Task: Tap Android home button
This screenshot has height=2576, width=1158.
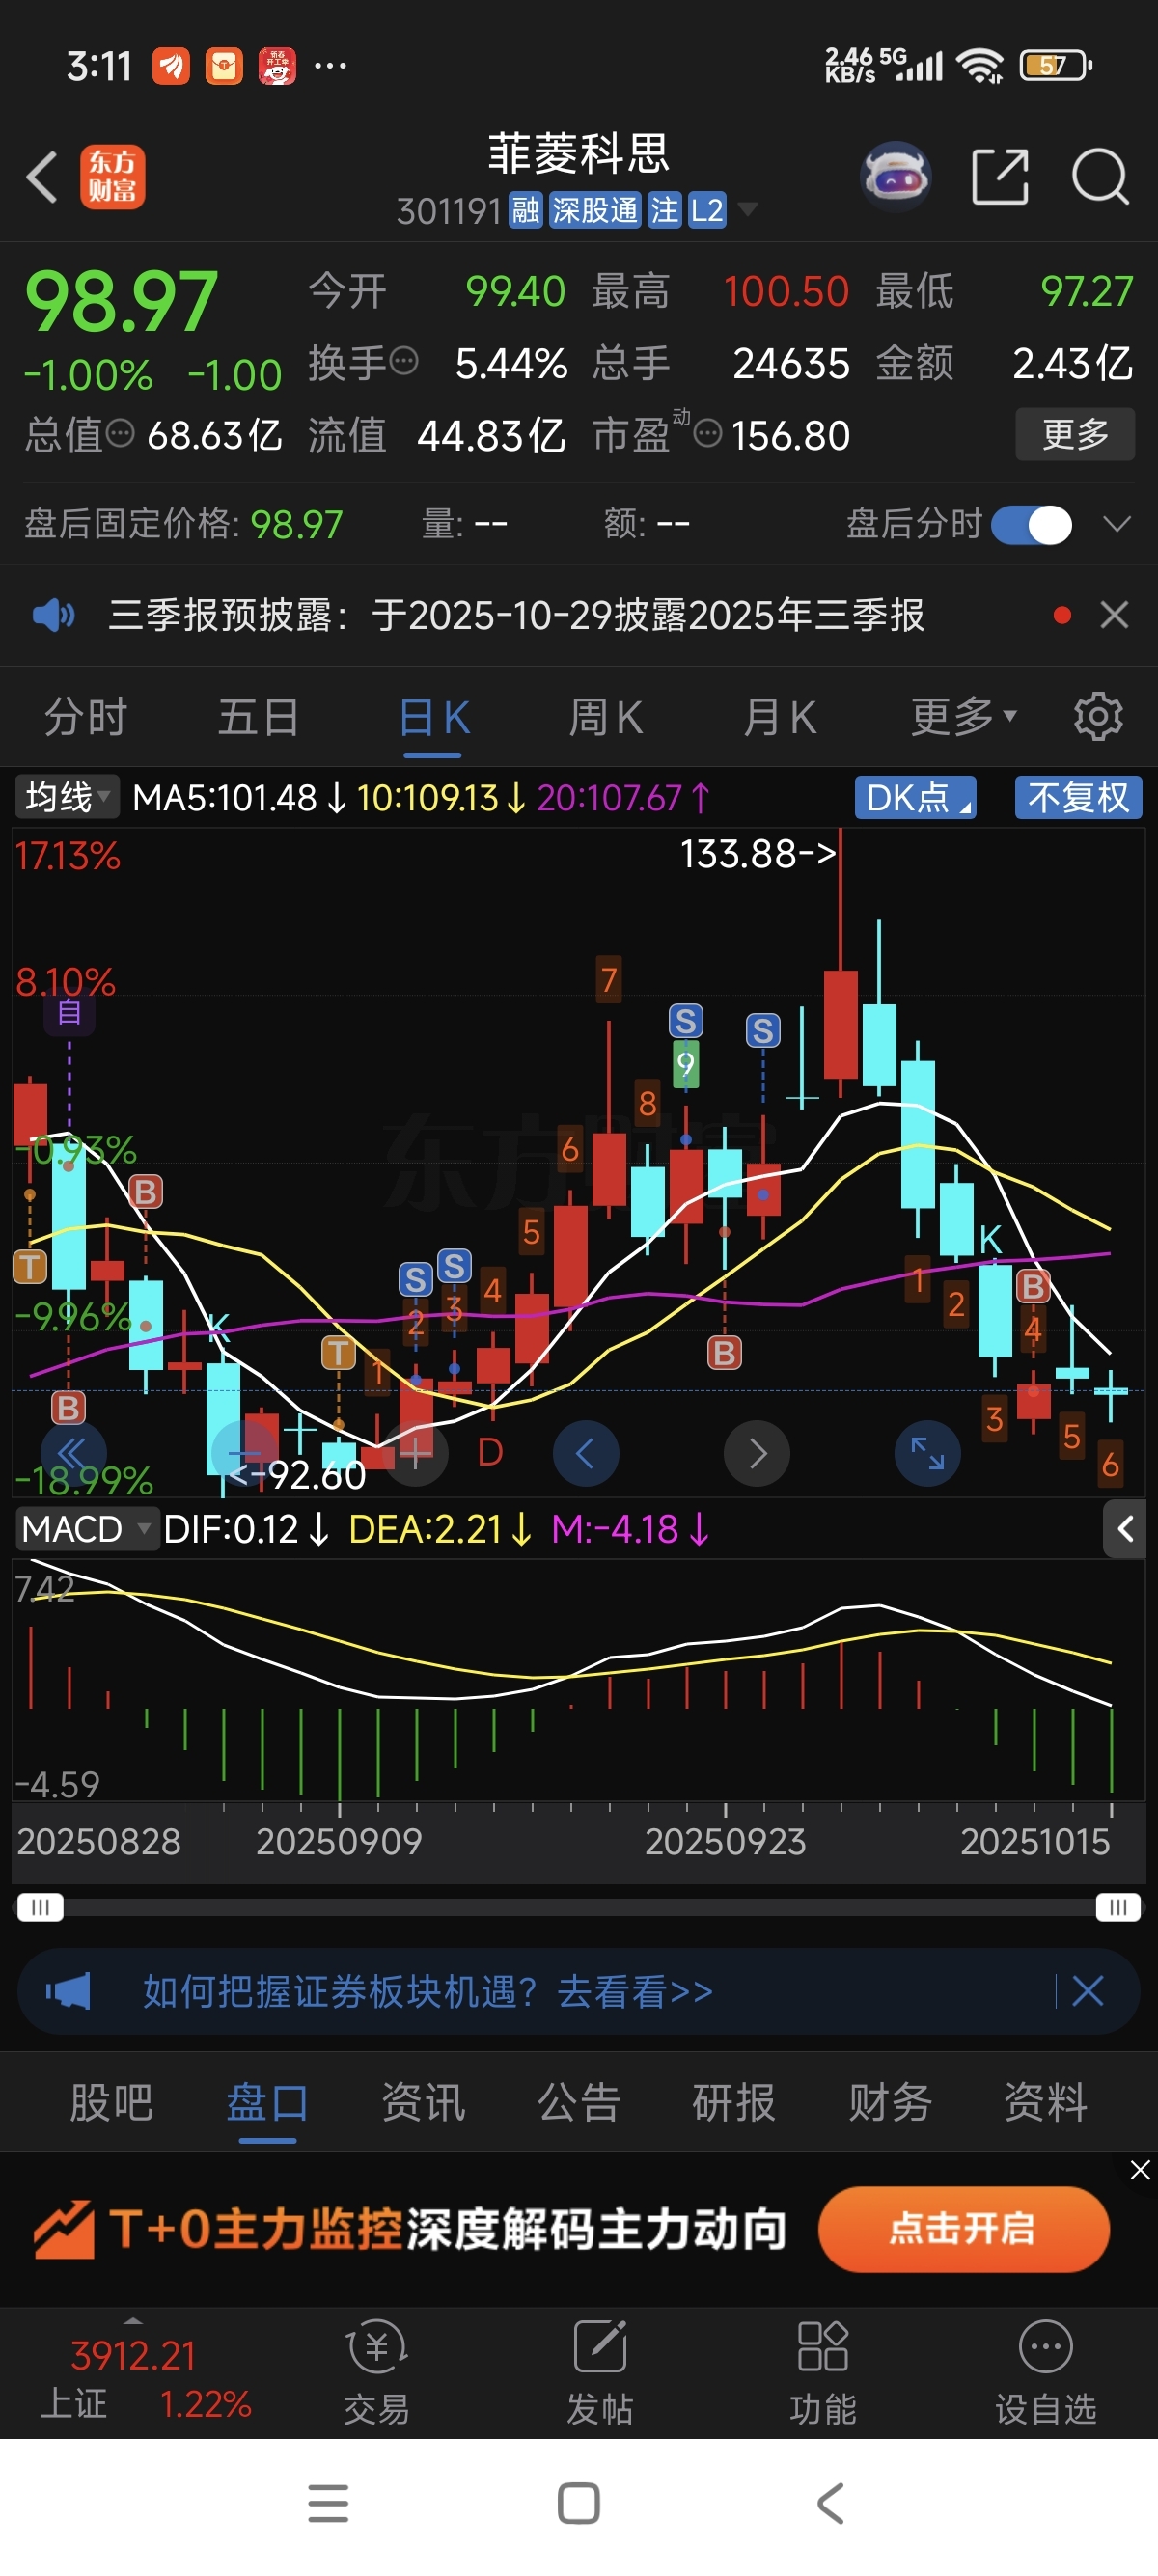Action: coord(579,2504)
